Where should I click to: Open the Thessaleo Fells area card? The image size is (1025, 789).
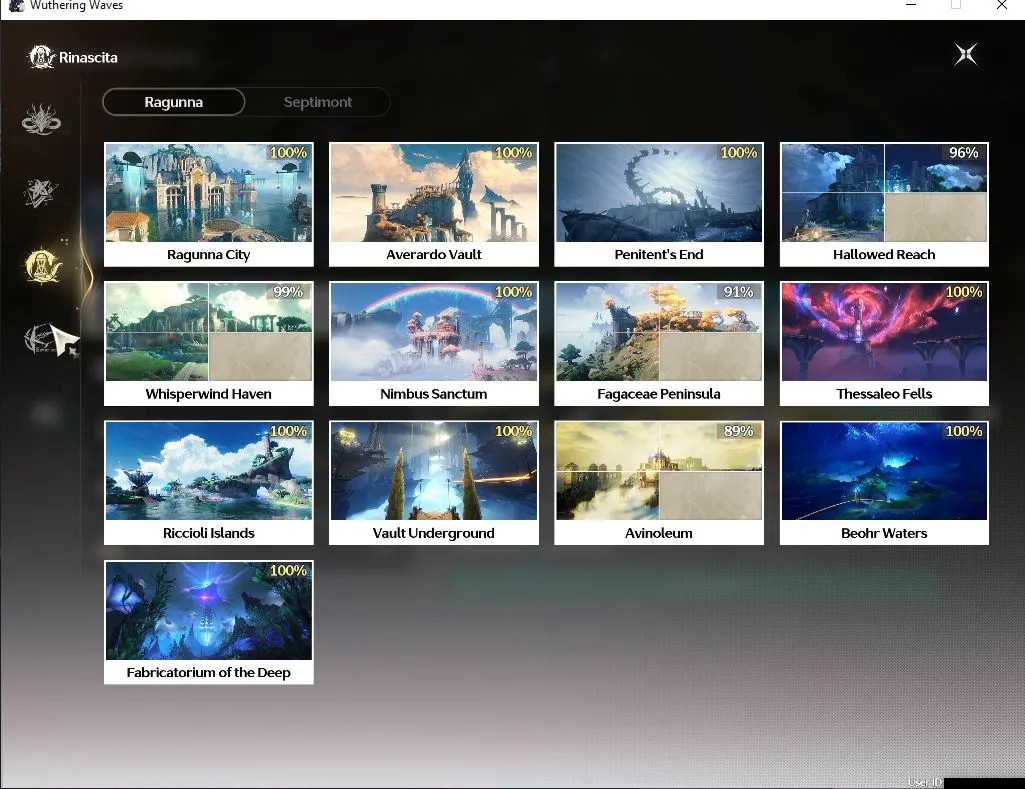click(884, 343)
